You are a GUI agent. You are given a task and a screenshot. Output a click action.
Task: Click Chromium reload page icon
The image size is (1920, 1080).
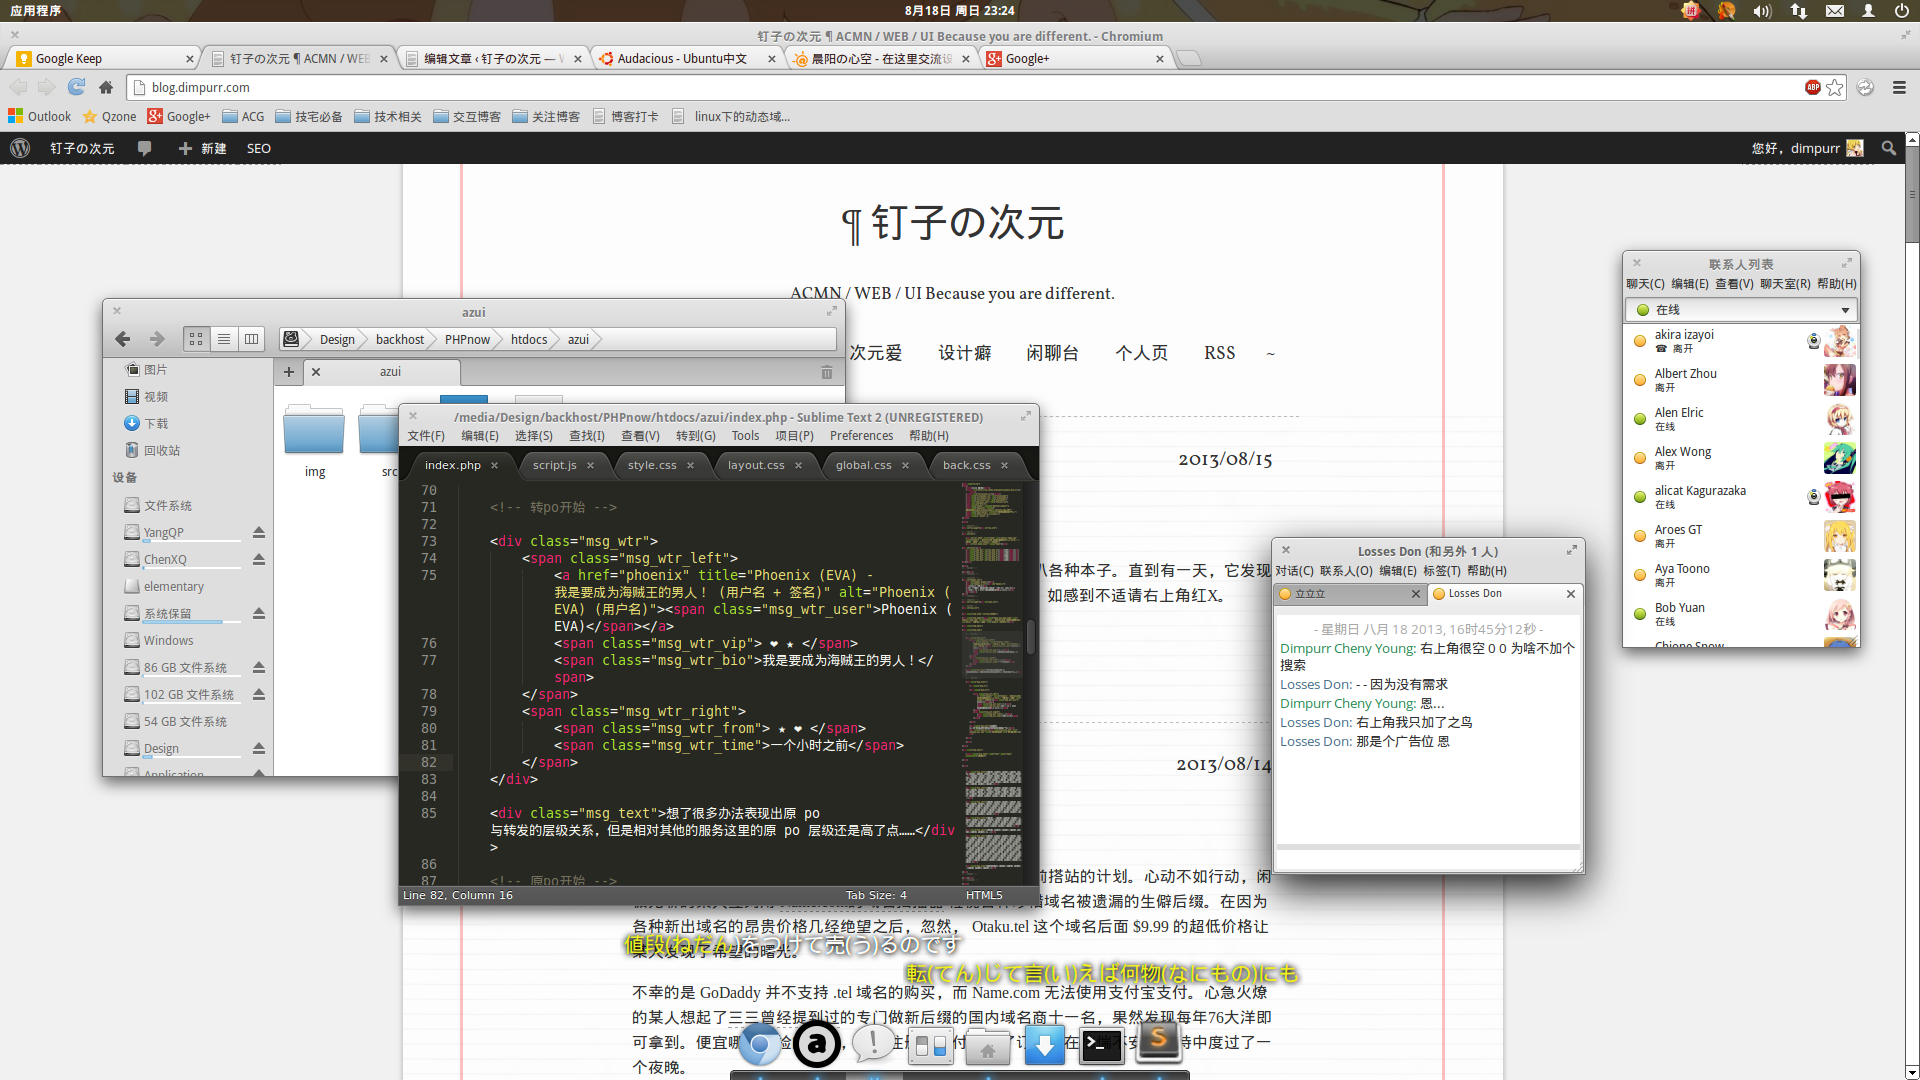click(x=76, y=87)
